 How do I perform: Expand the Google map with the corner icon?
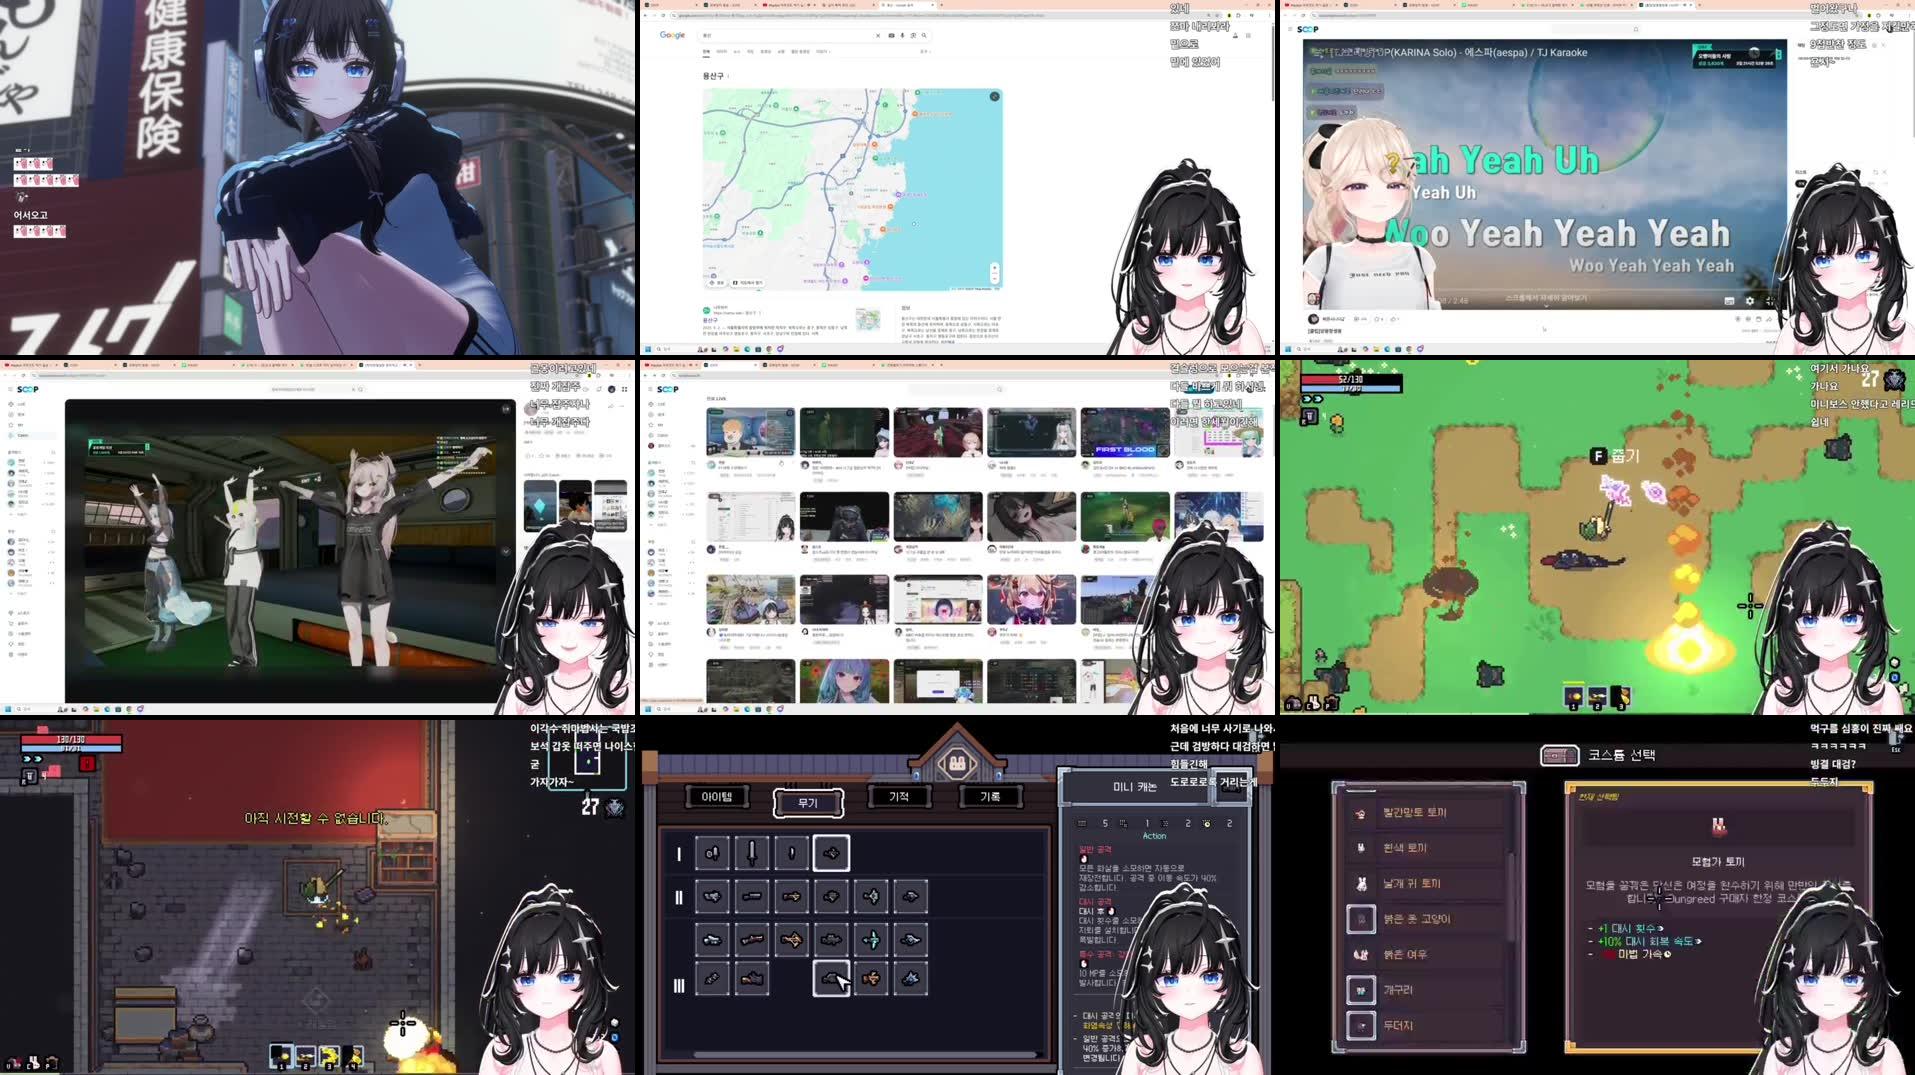coord(994,97)
